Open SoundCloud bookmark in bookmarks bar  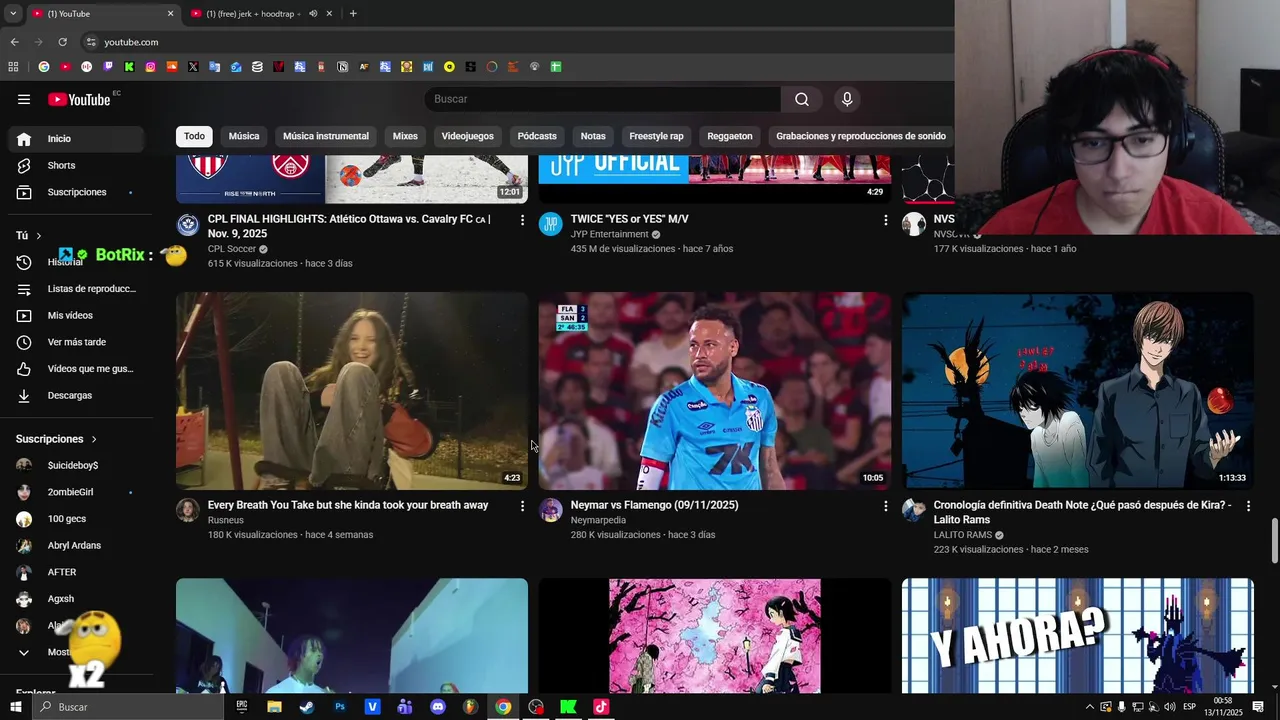[x=172, y=67]
